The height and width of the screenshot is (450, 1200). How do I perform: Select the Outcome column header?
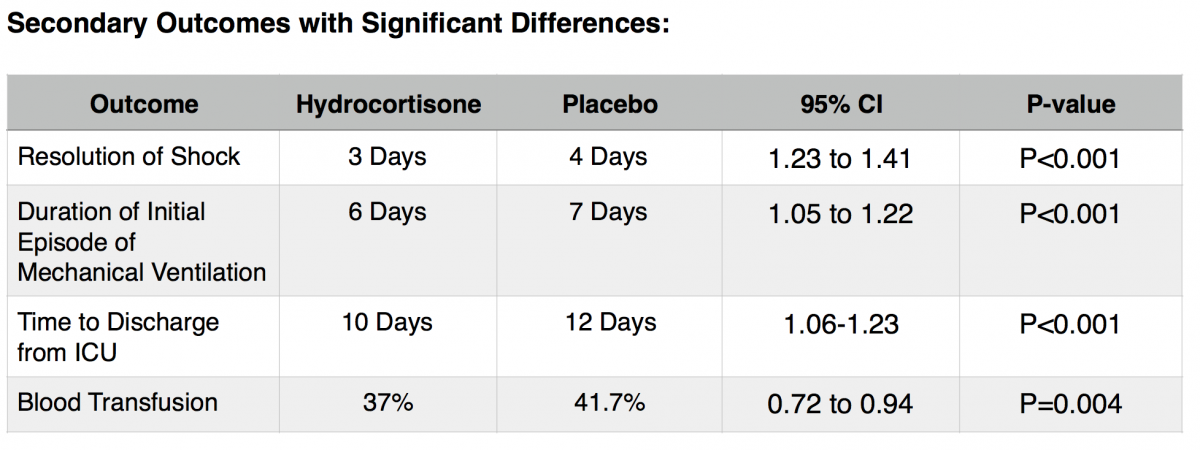144,104
